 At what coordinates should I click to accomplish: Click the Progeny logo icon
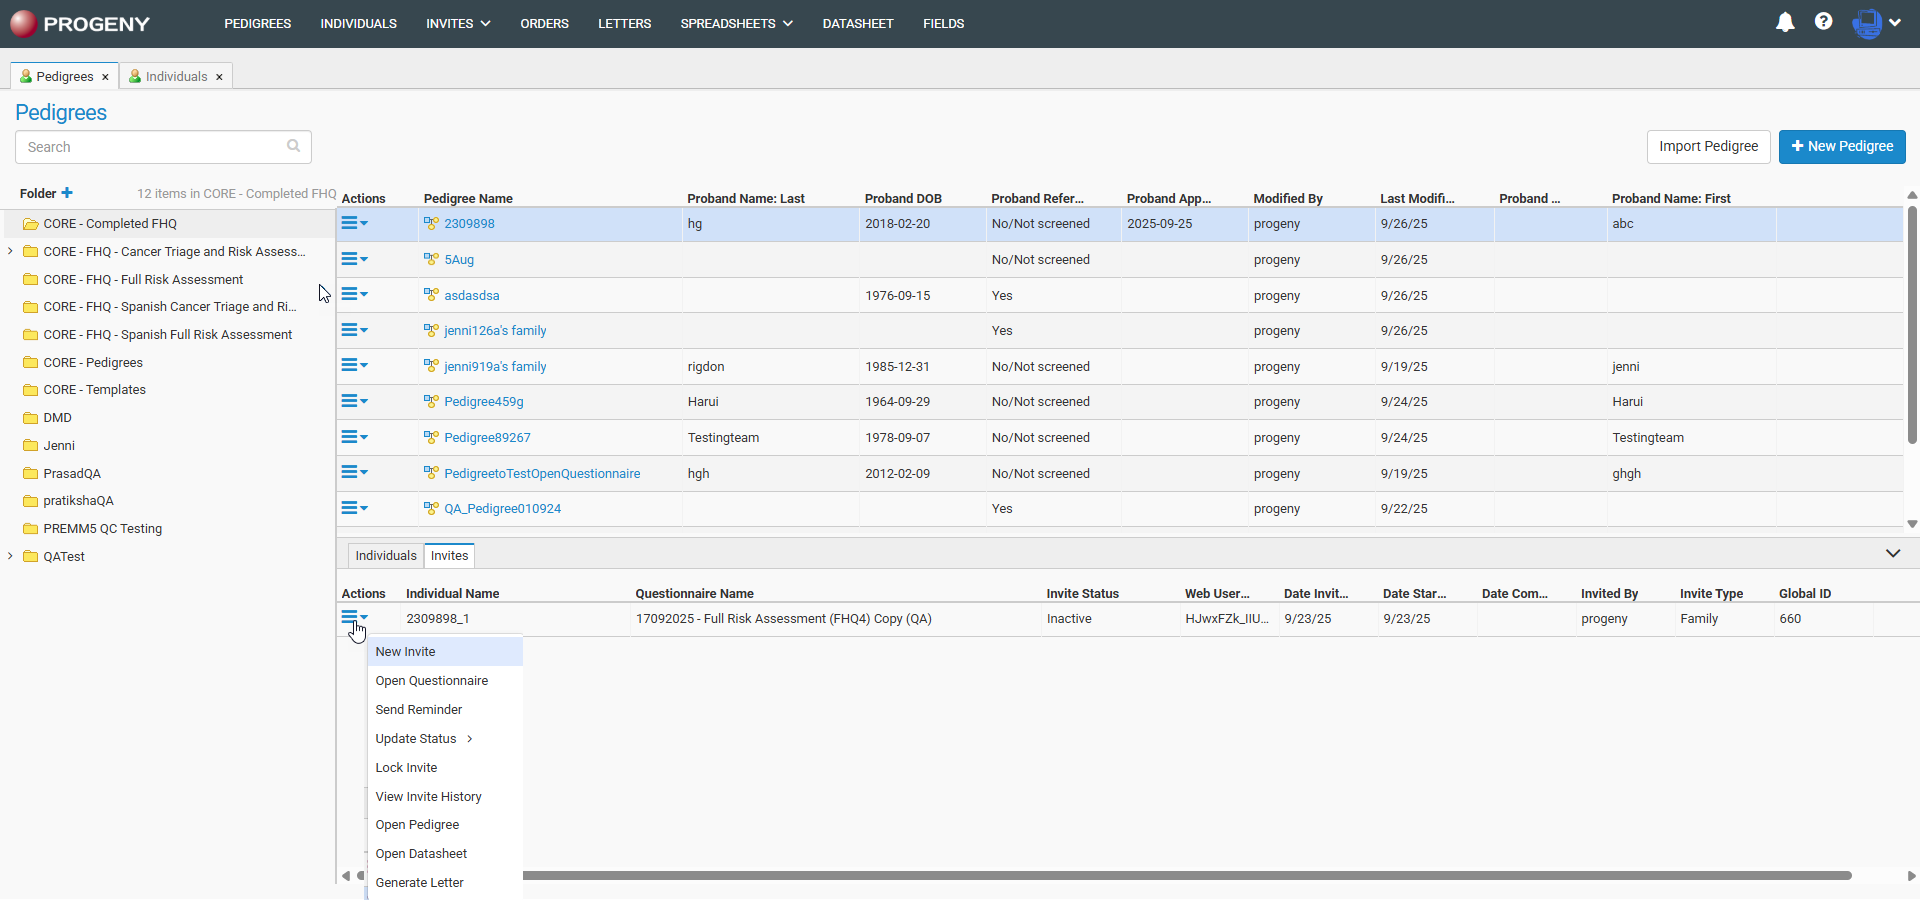pos(23,23)
